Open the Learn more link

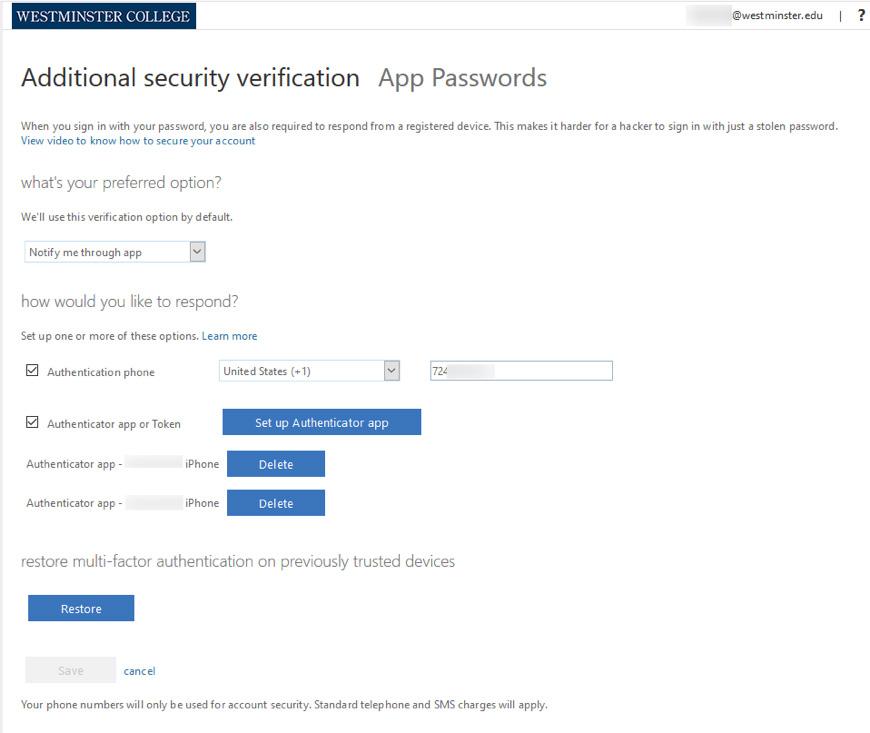229,336
